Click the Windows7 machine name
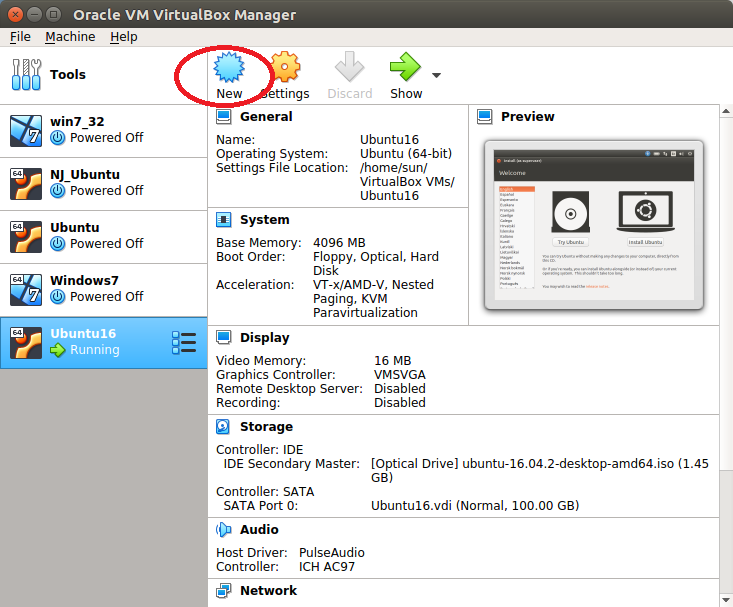The image size is (733, 607). [84, 280]
